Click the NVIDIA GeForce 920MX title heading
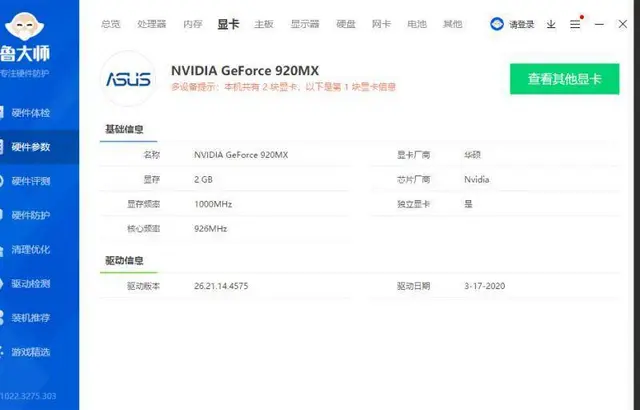The height and width of the screenshot is (410, 640). pyautogui.click(x=245, y=71)
